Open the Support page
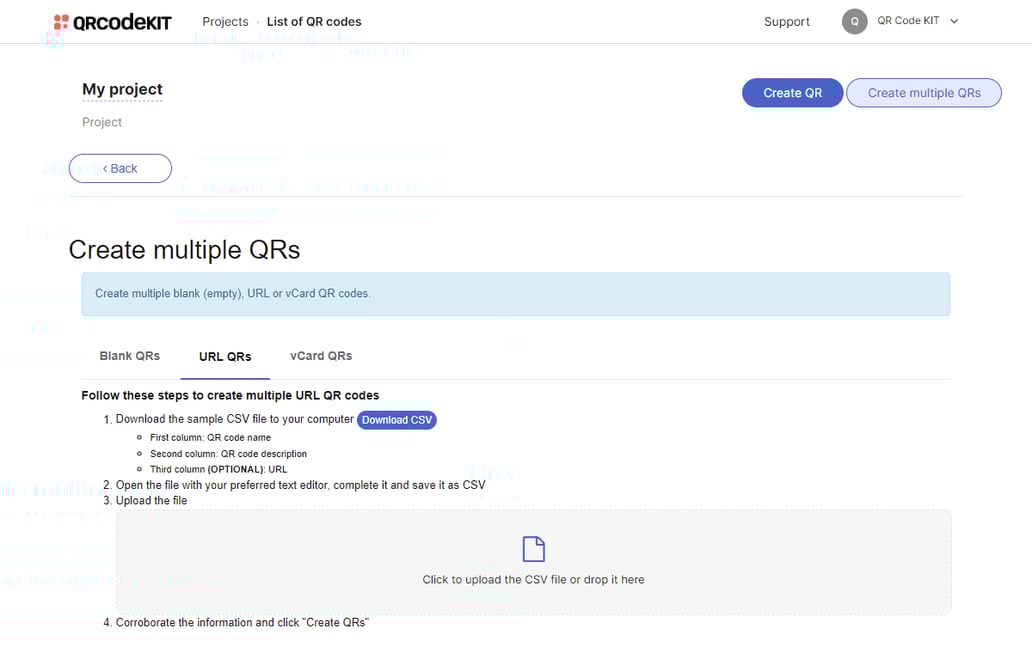This screenshot has width=1032, height=653. 786,21
